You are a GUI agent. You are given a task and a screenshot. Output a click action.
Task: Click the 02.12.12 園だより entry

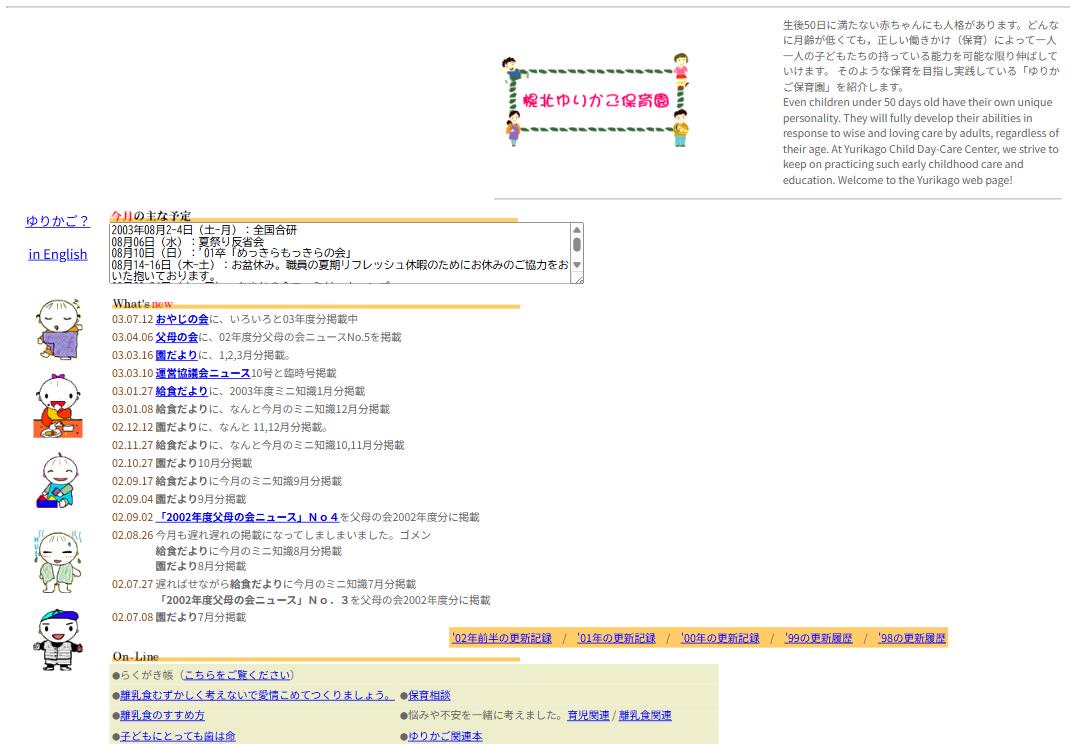click(x=220, y=427)
